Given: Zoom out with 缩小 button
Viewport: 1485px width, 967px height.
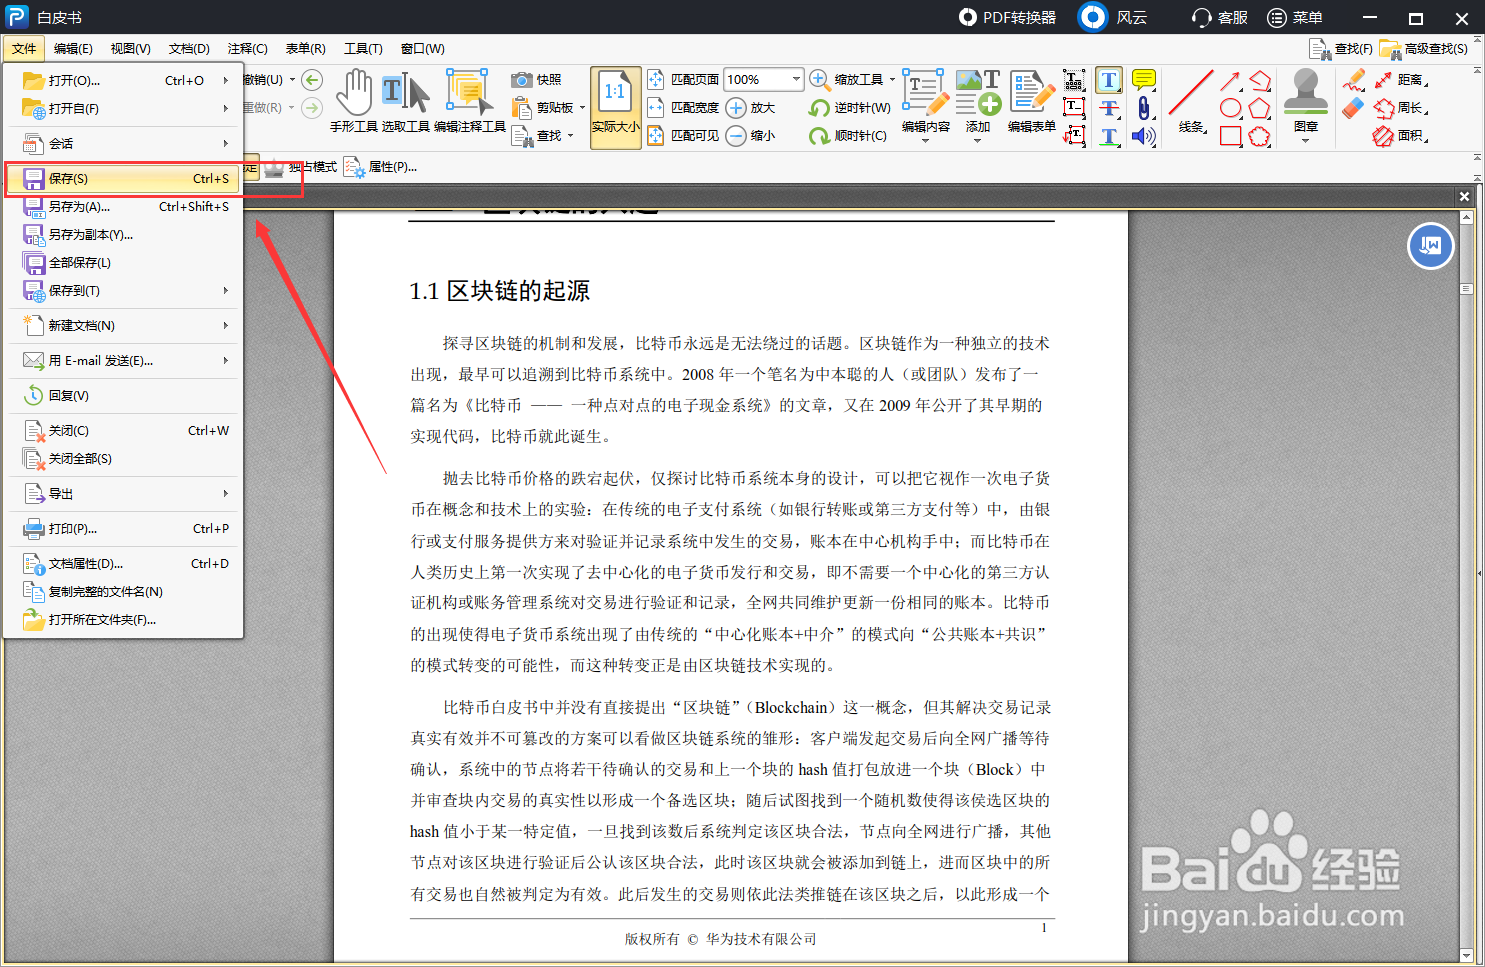Looking at the screenshot, I should (x=750, y=136).
